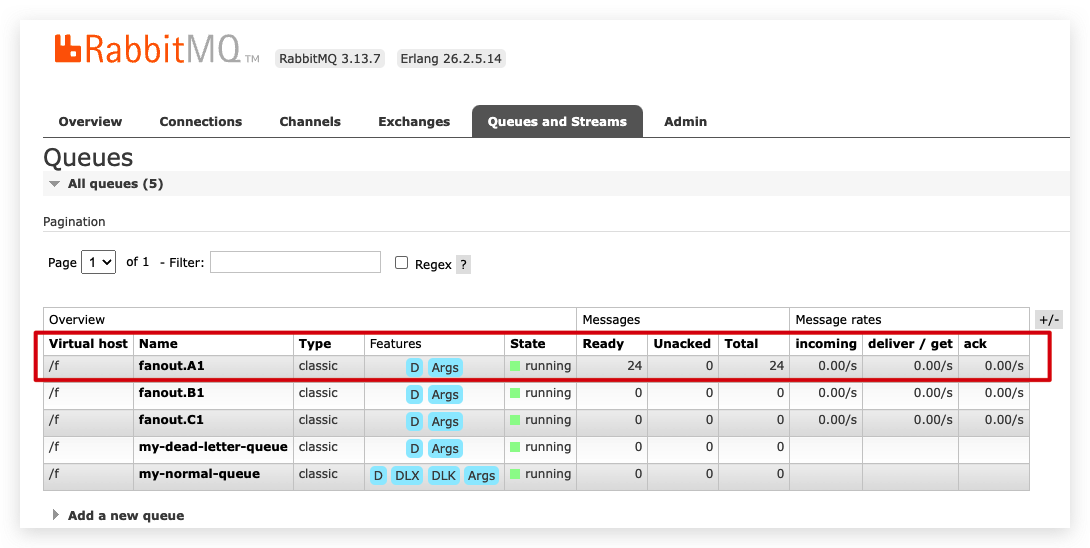Image resolution: width=1090 pixels, height=548 pixels.
Task: Click the Erlang 26.2.5.14 version label
Action: click(x=450, y=58)
